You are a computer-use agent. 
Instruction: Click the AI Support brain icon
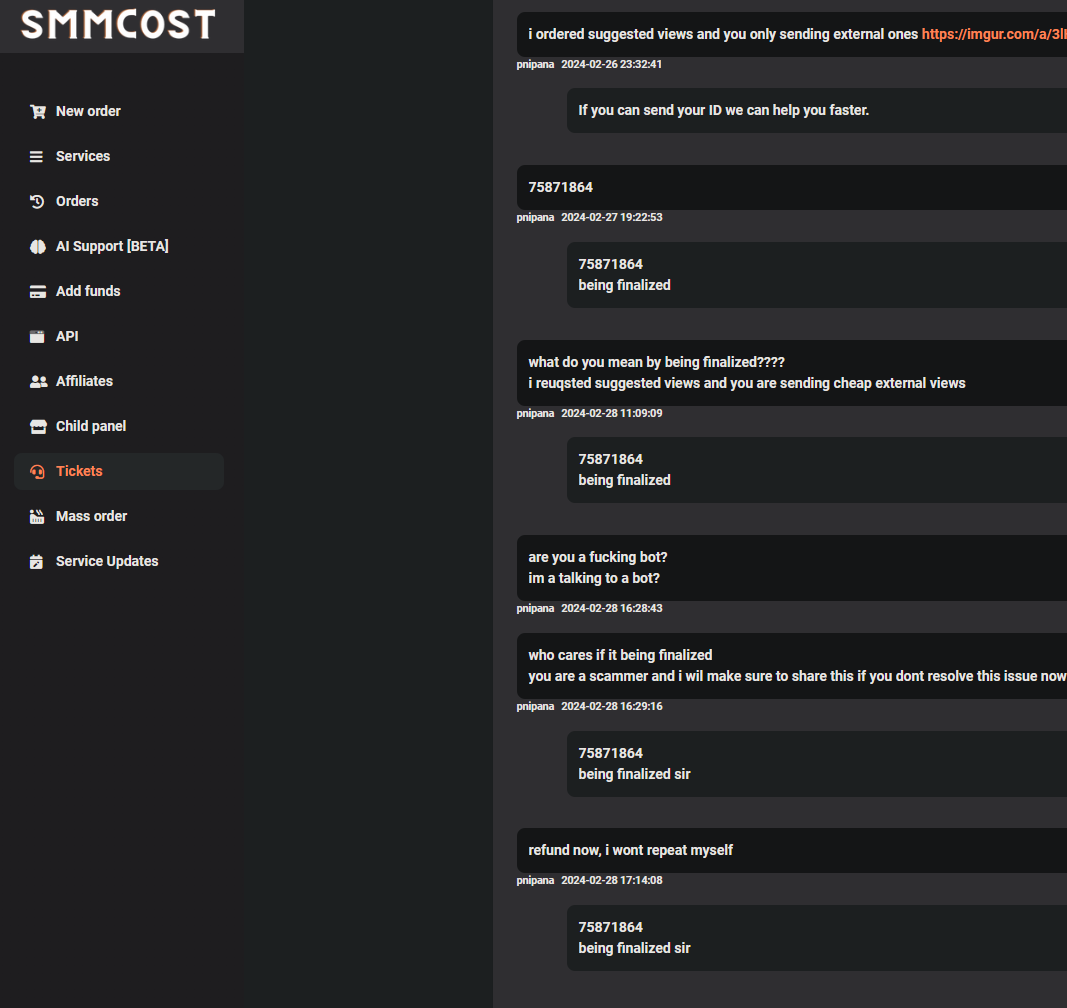point(37,246)
